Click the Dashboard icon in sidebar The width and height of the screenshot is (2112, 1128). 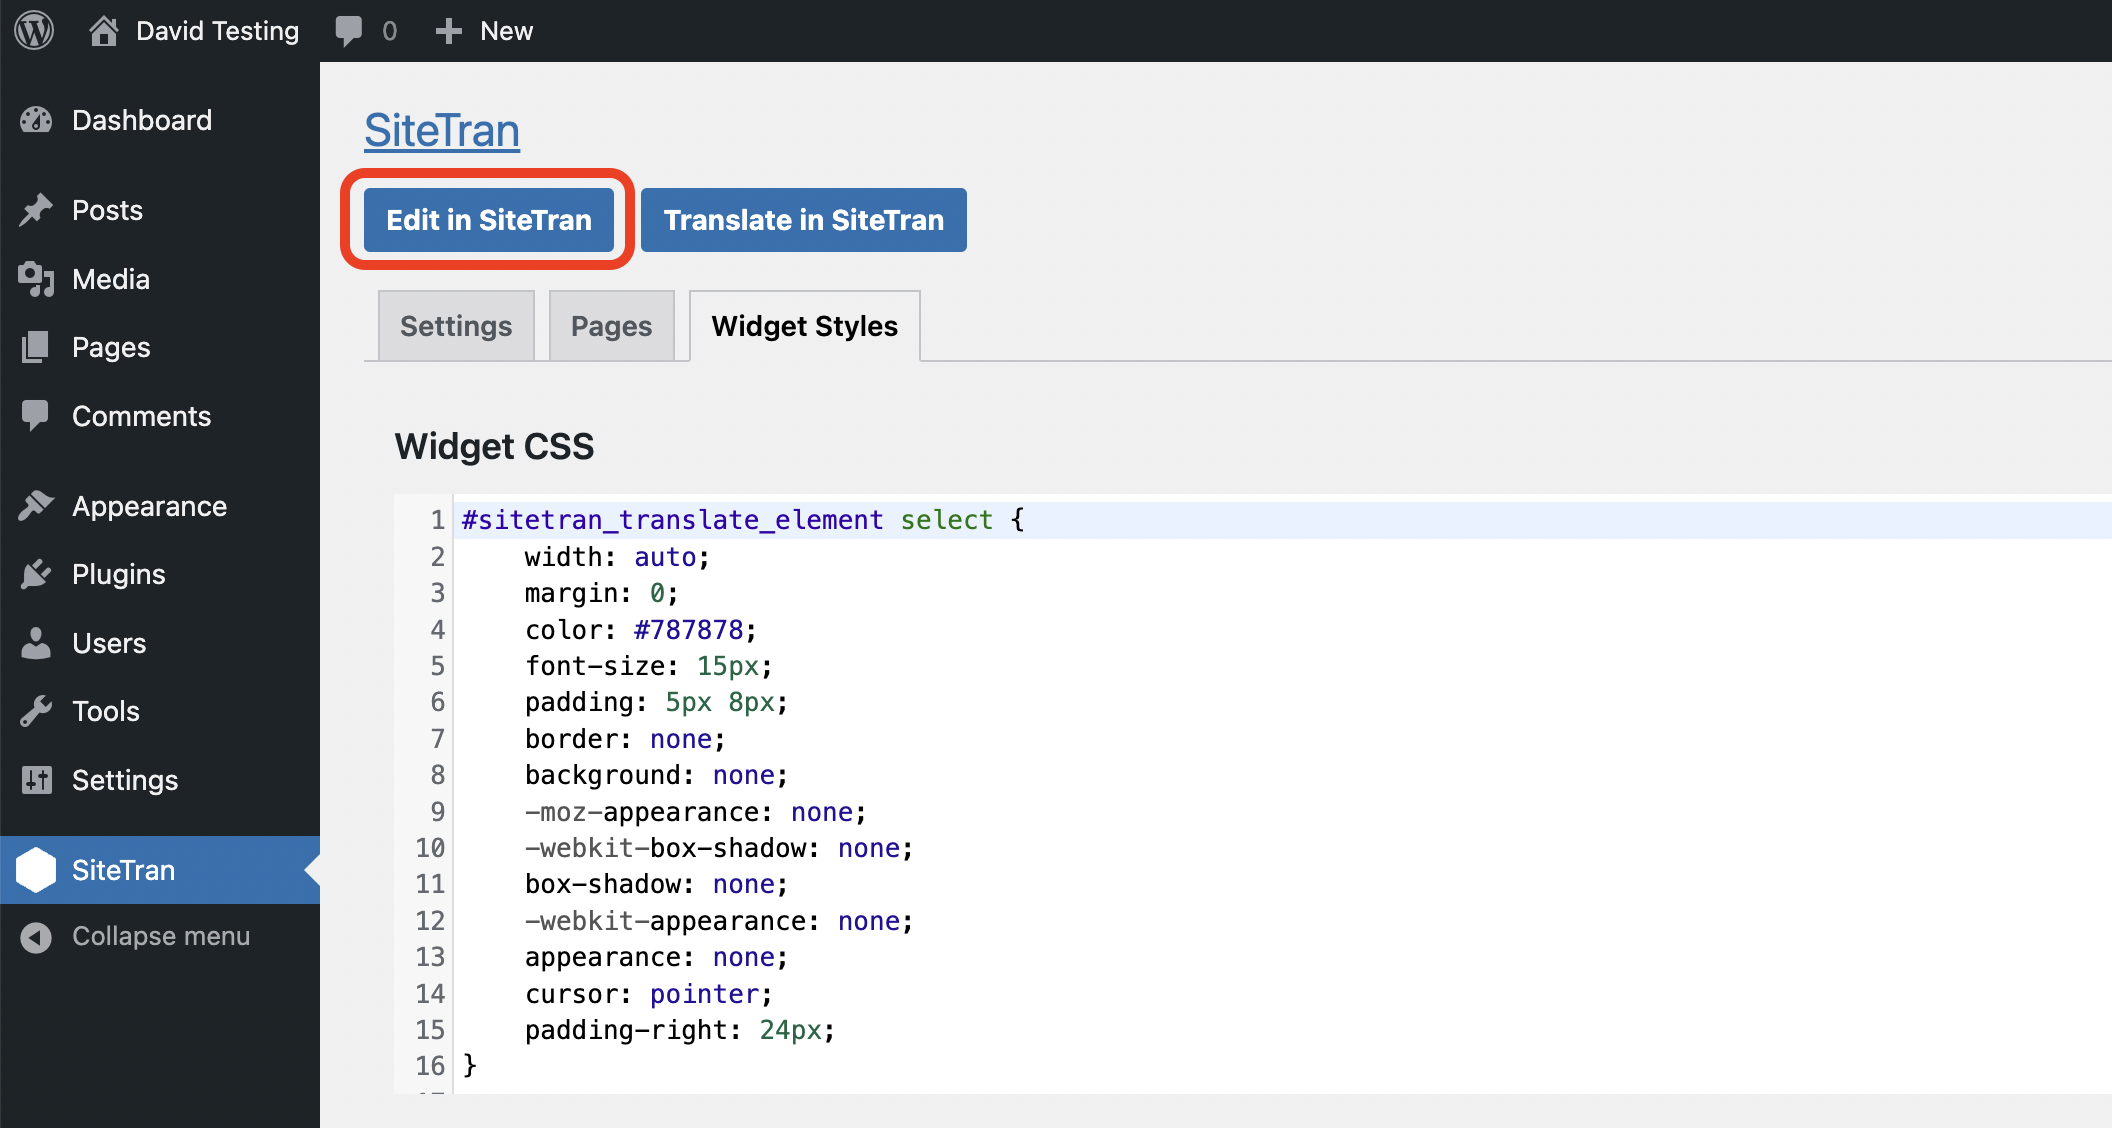click(38, 121)
